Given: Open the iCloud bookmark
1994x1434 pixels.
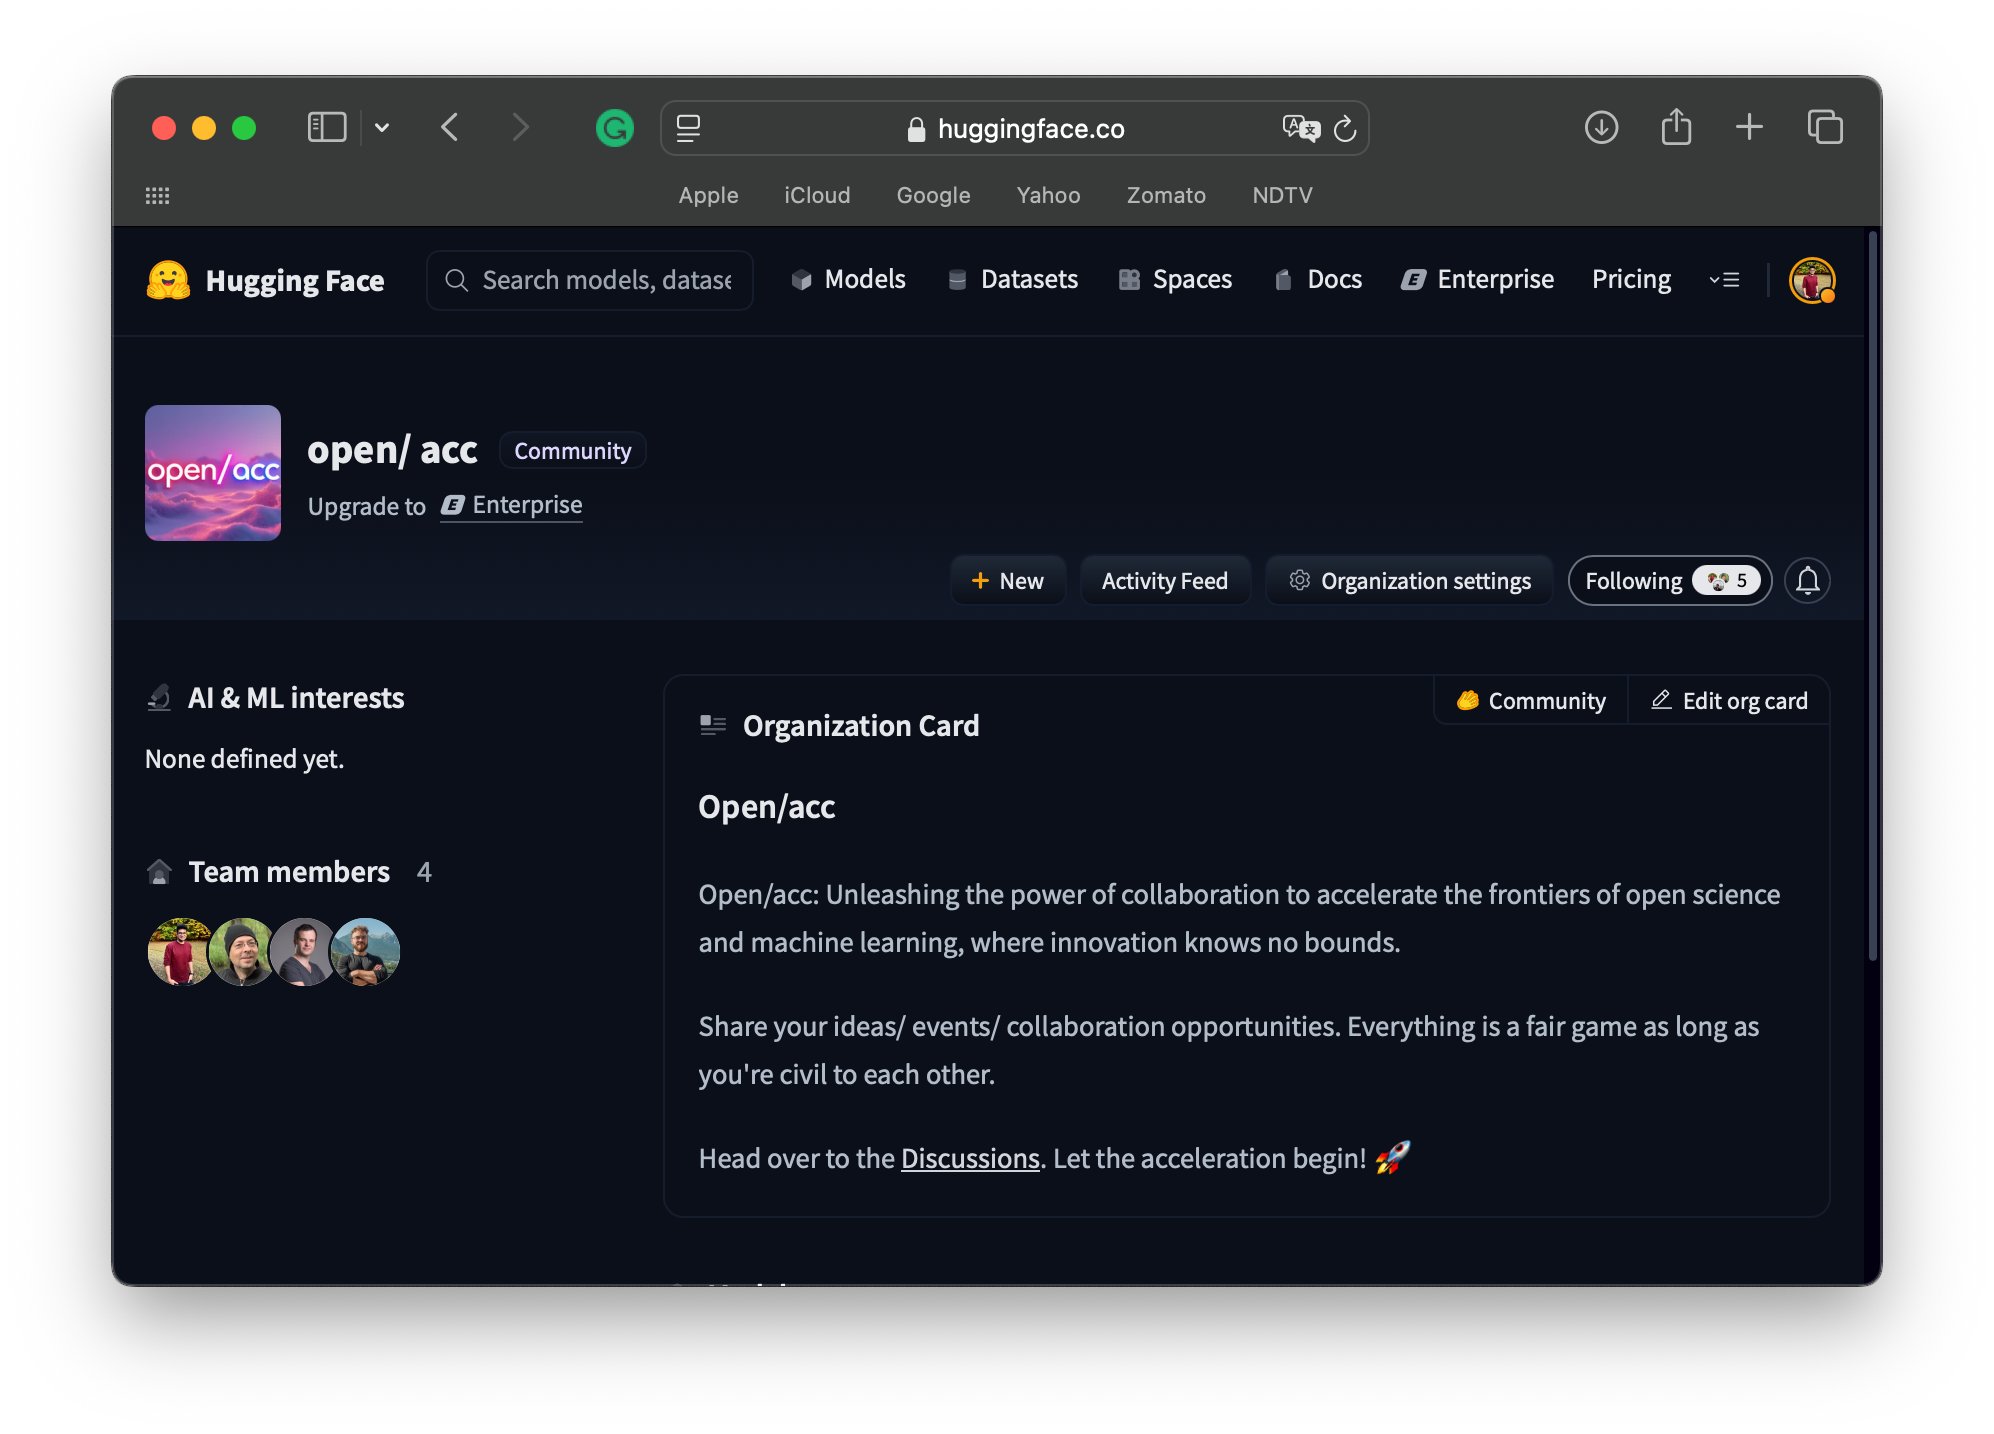Looking at the screenshot, I should click(817, 195).
